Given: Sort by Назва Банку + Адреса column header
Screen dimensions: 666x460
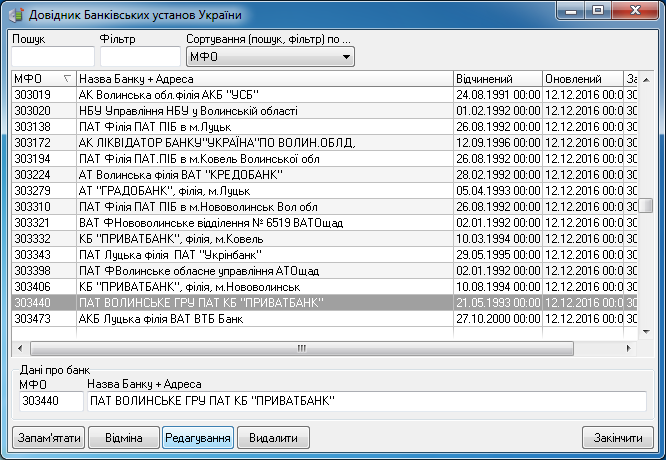Looking at the screenshot, I should tap(263, 78).
